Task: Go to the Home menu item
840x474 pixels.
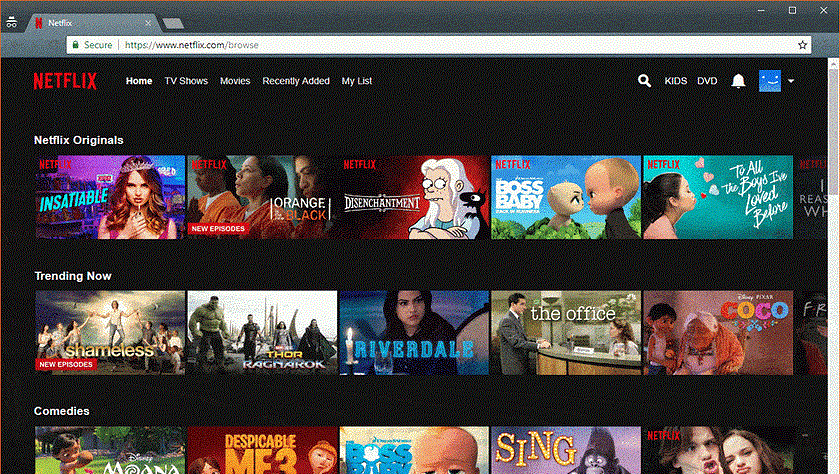Action: click(139, 81)
